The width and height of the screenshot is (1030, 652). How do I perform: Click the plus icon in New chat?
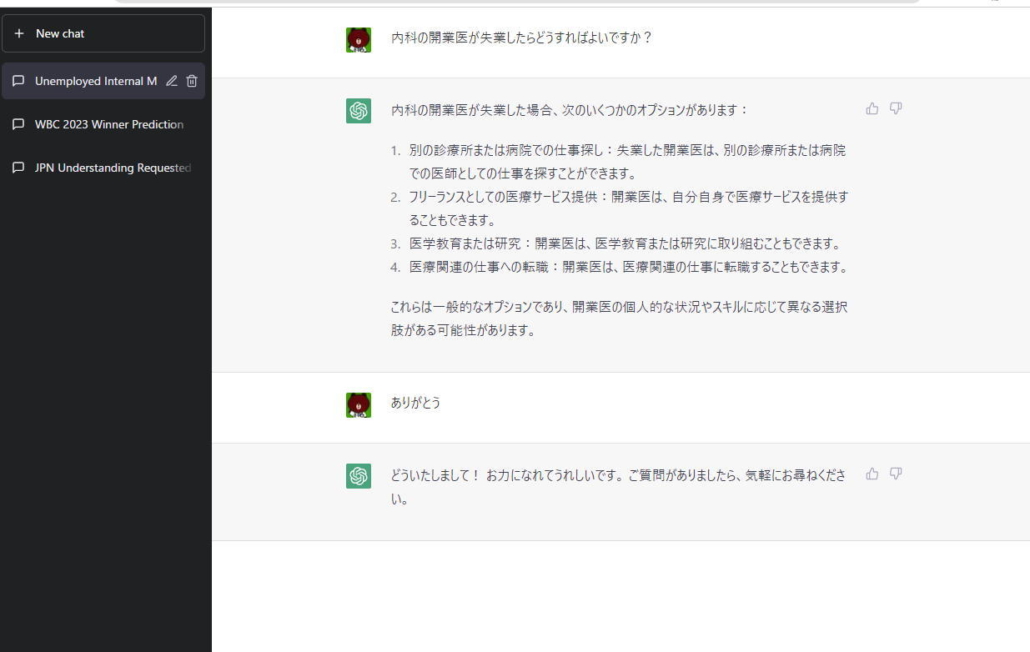click(19, 33)
